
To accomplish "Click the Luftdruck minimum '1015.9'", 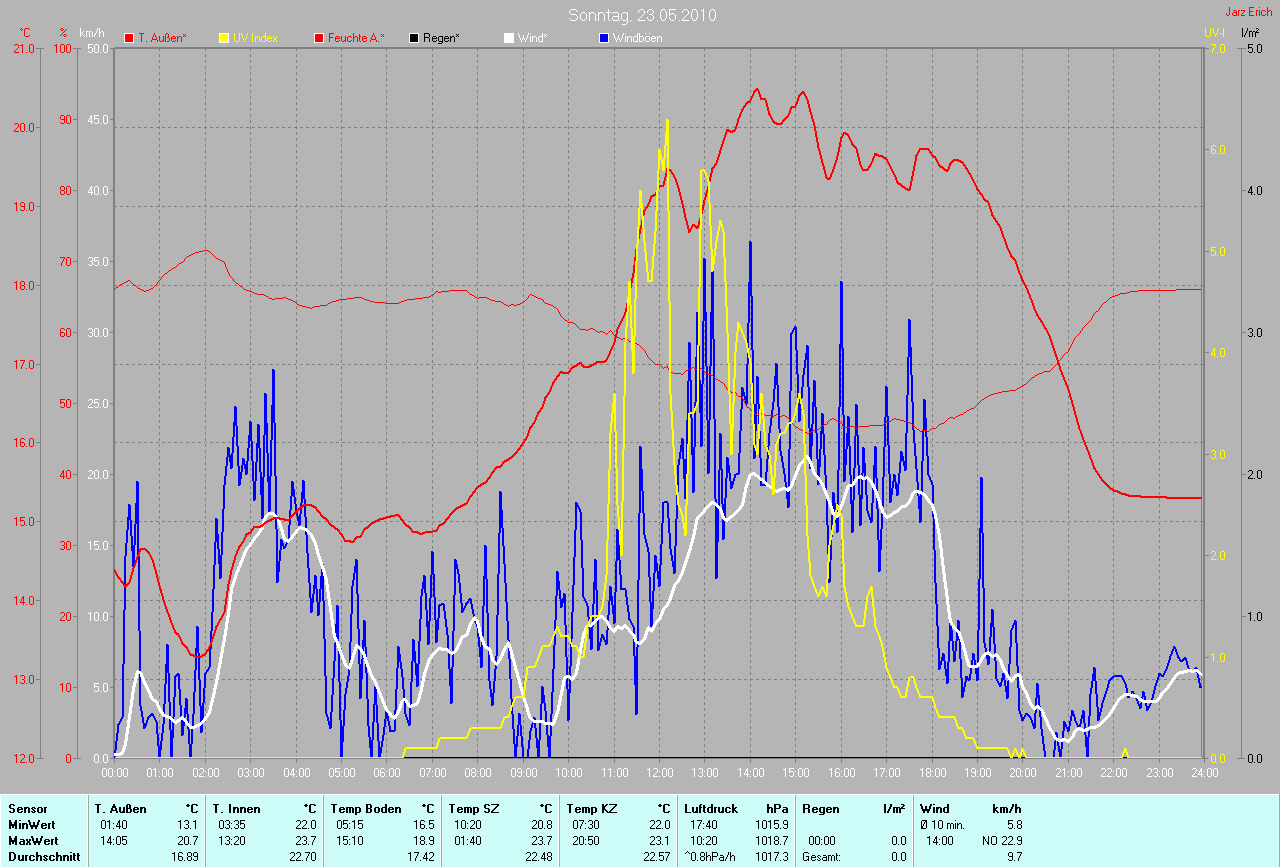I will pyautogui.click(x=771, y=824).
